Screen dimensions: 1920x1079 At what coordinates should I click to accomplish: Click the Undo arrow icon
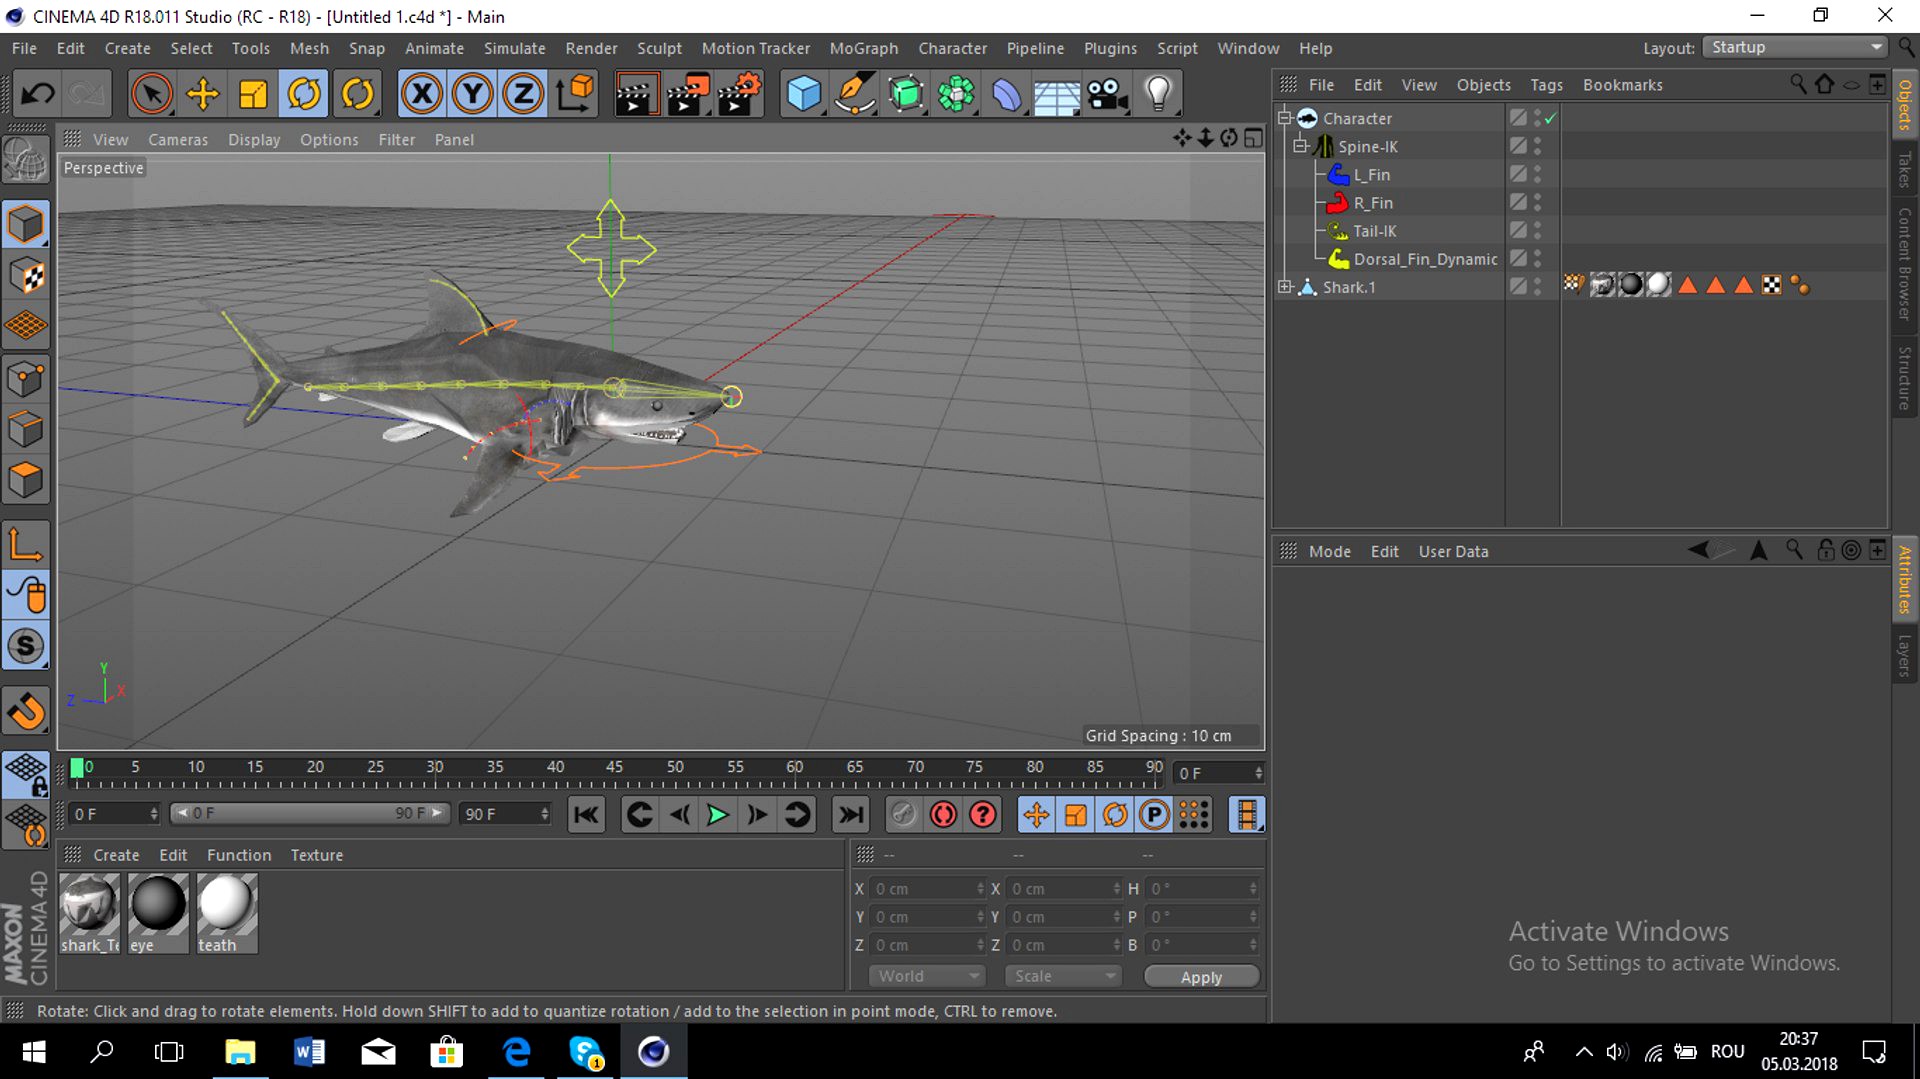point(38,94)
